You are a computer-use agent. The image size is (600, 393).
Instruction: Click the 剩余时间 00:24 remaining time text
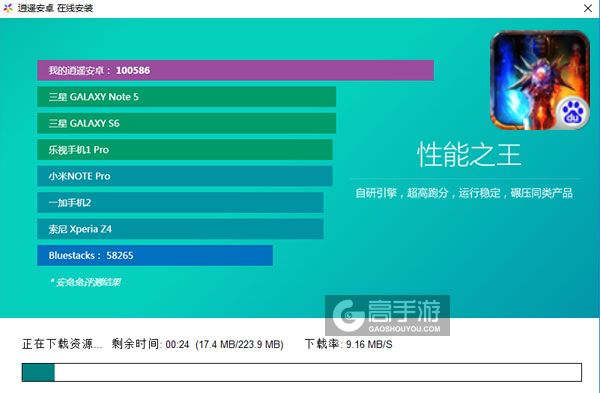(x=150, y=344)
